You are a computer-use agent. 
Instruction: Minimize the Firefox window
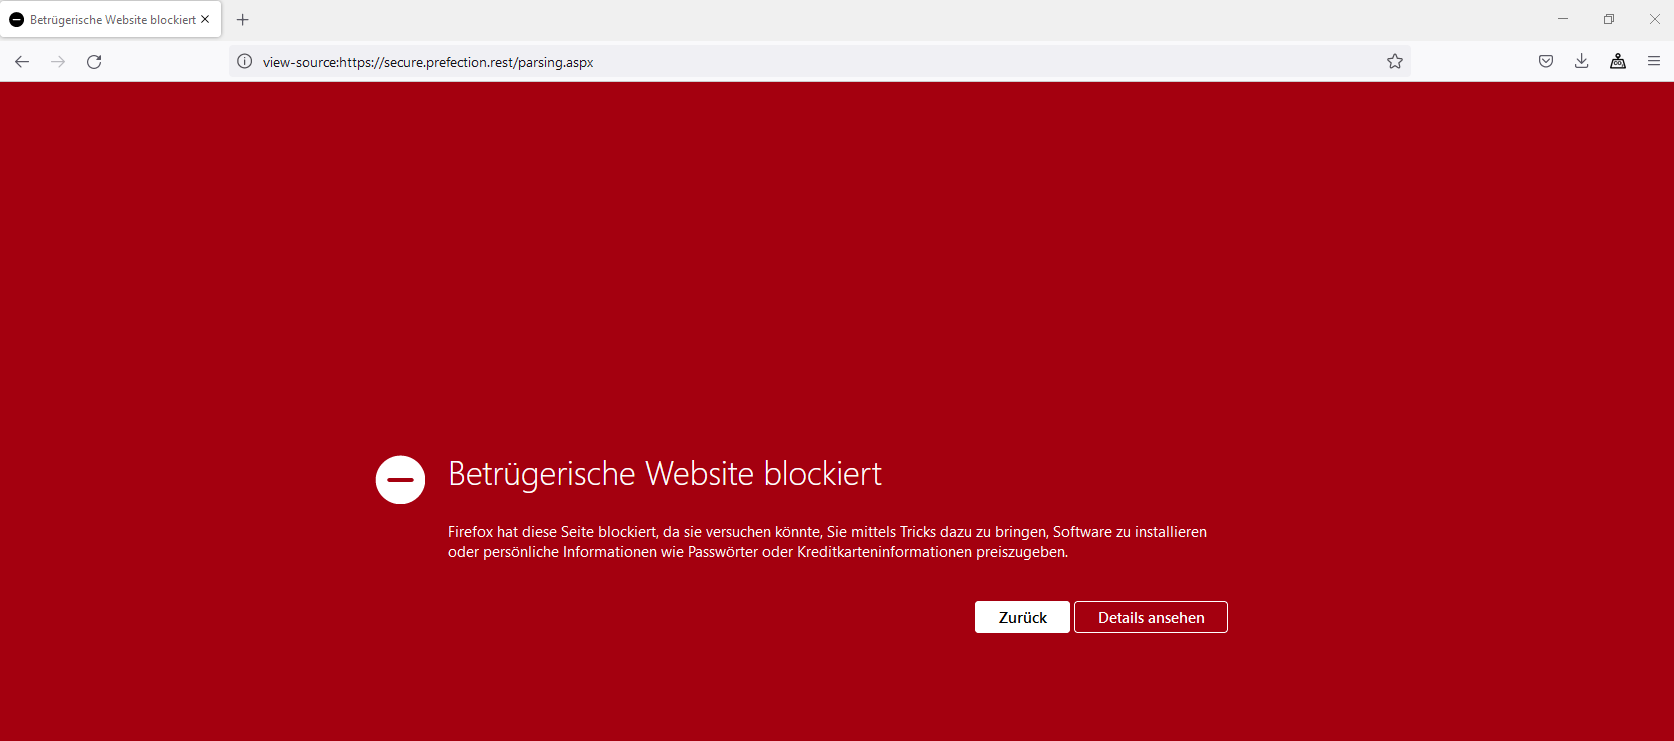click(1563, 19)
